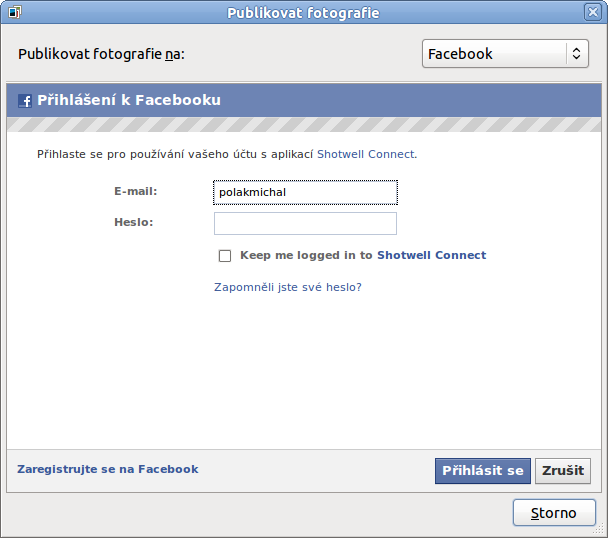Click the window resize grip corner
Screen dimensions: 608x538
(600, 530)
